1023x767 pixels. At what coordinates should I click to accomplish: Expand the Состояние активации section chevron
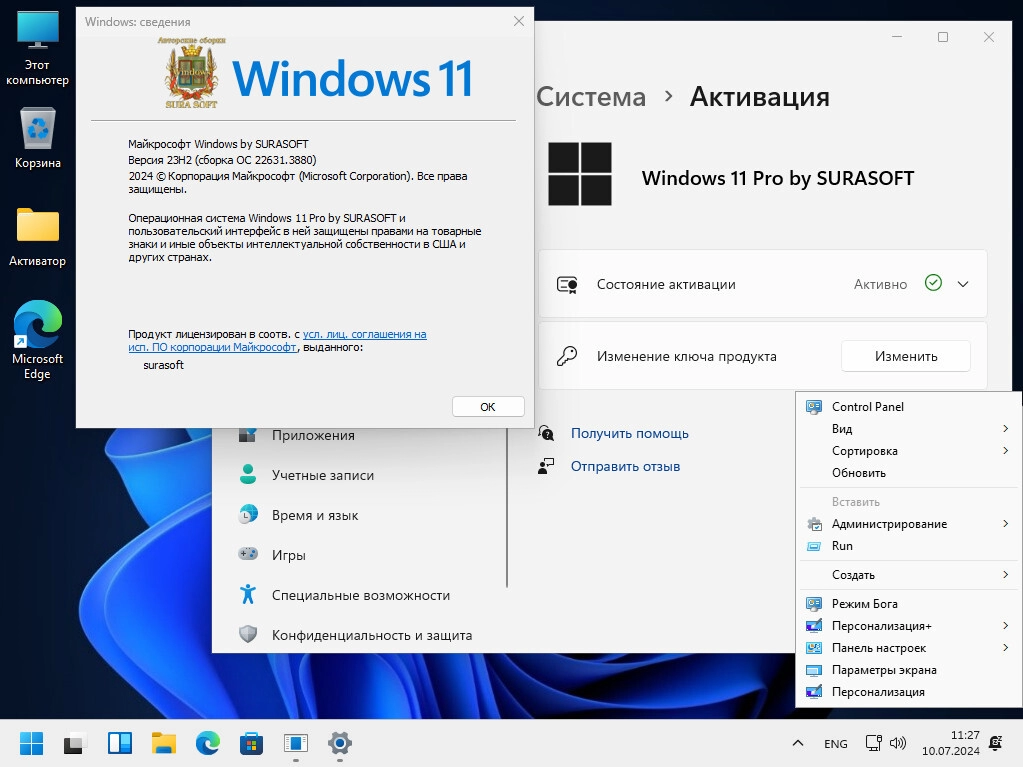tap(963, 284)
